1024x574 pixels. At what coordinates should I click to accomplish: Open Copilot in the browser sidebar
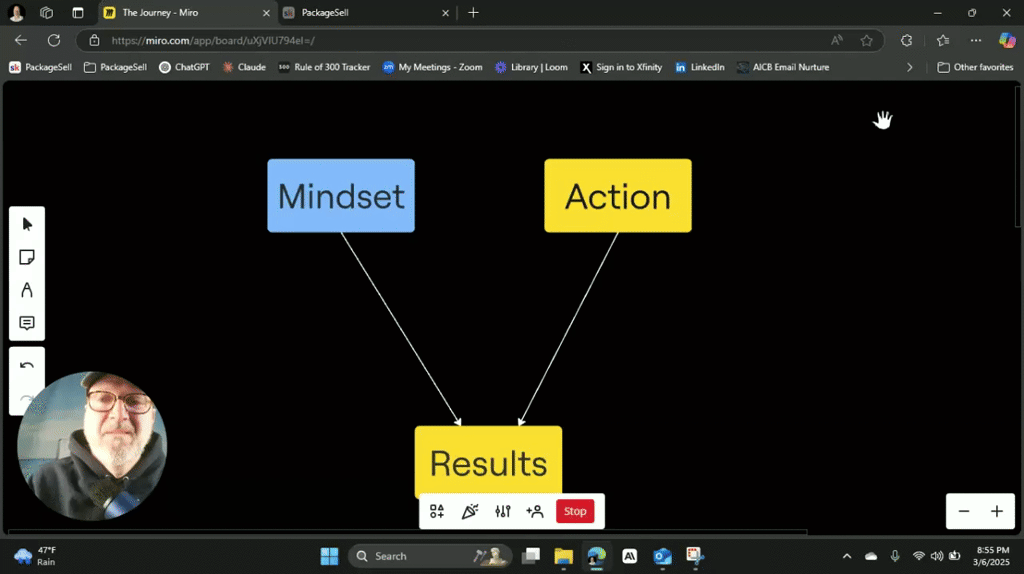1007,40
